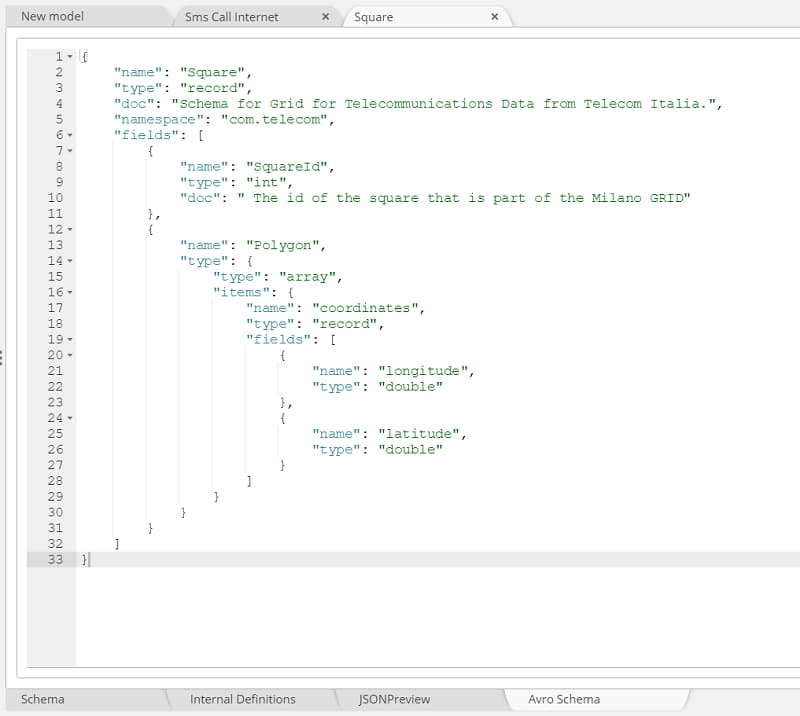Click the "Square" name value on line 2
Viewport: 800px width, 716px height.
click(x=212, y=72)
